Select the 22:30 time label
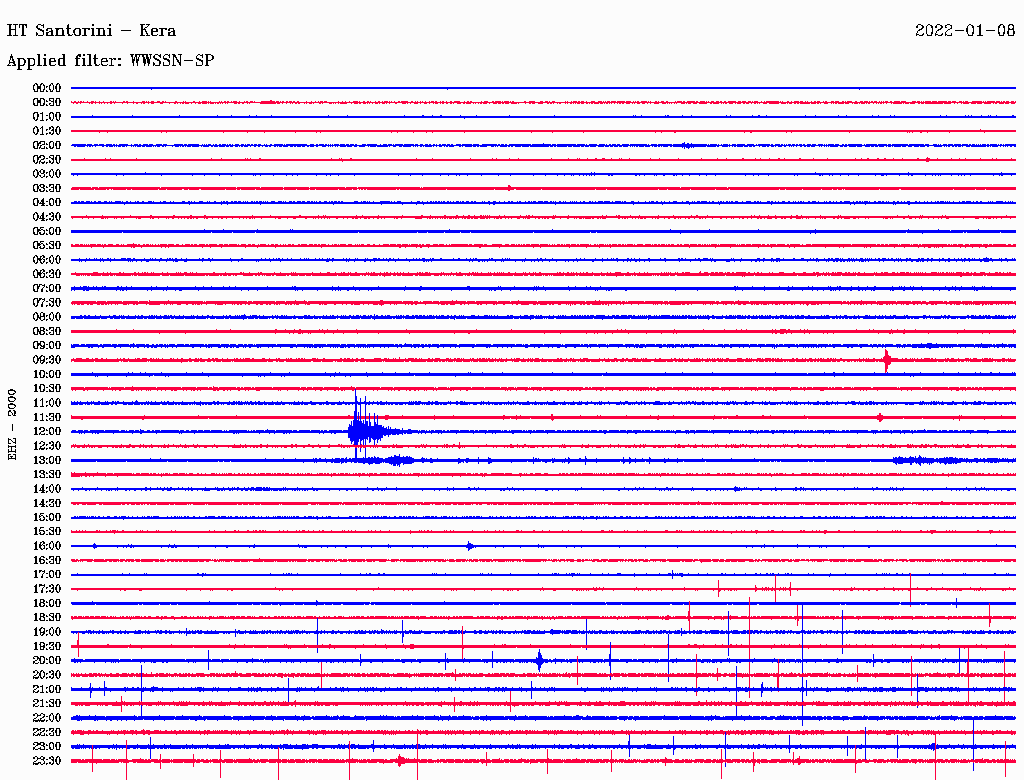1024x780 pixels. click(x=47, y=732)
